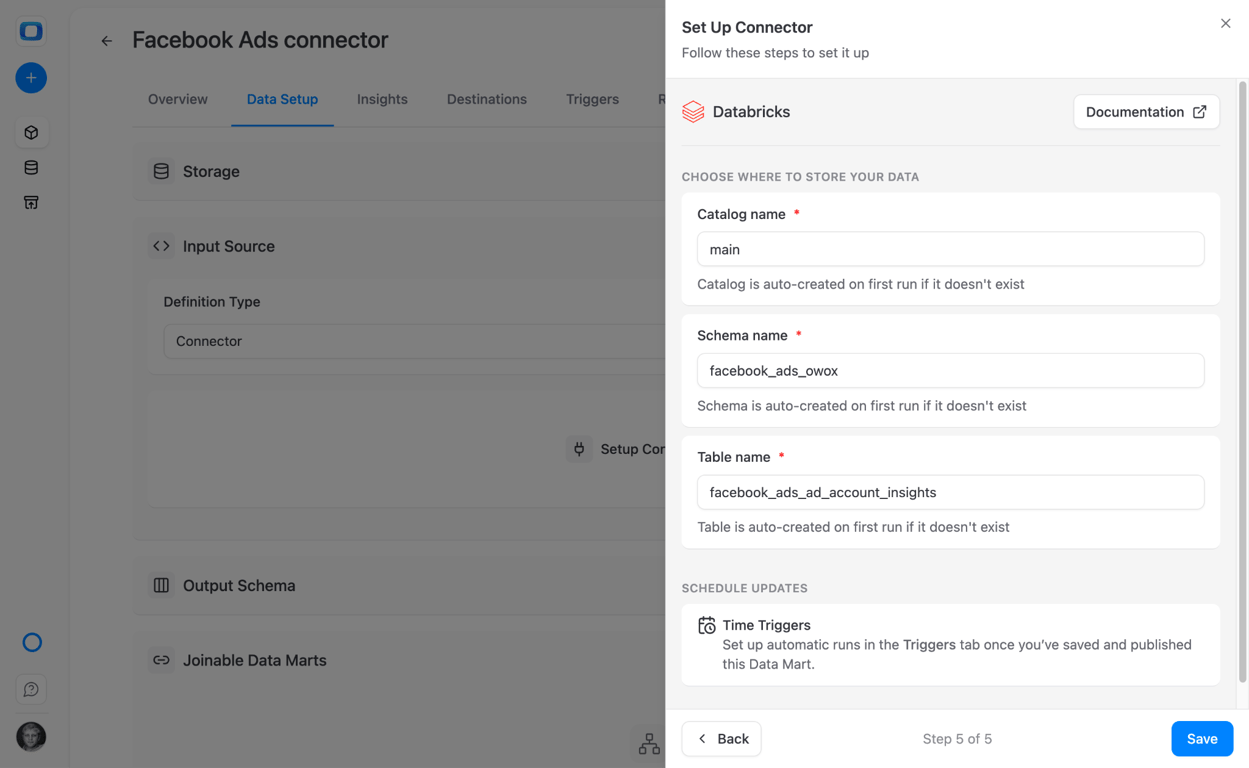Image resolution: width=1249 pixels, height=768 pixels.
Task: Click the 'Follow these steps to set it up' text
Action: [x=775, y=53]
